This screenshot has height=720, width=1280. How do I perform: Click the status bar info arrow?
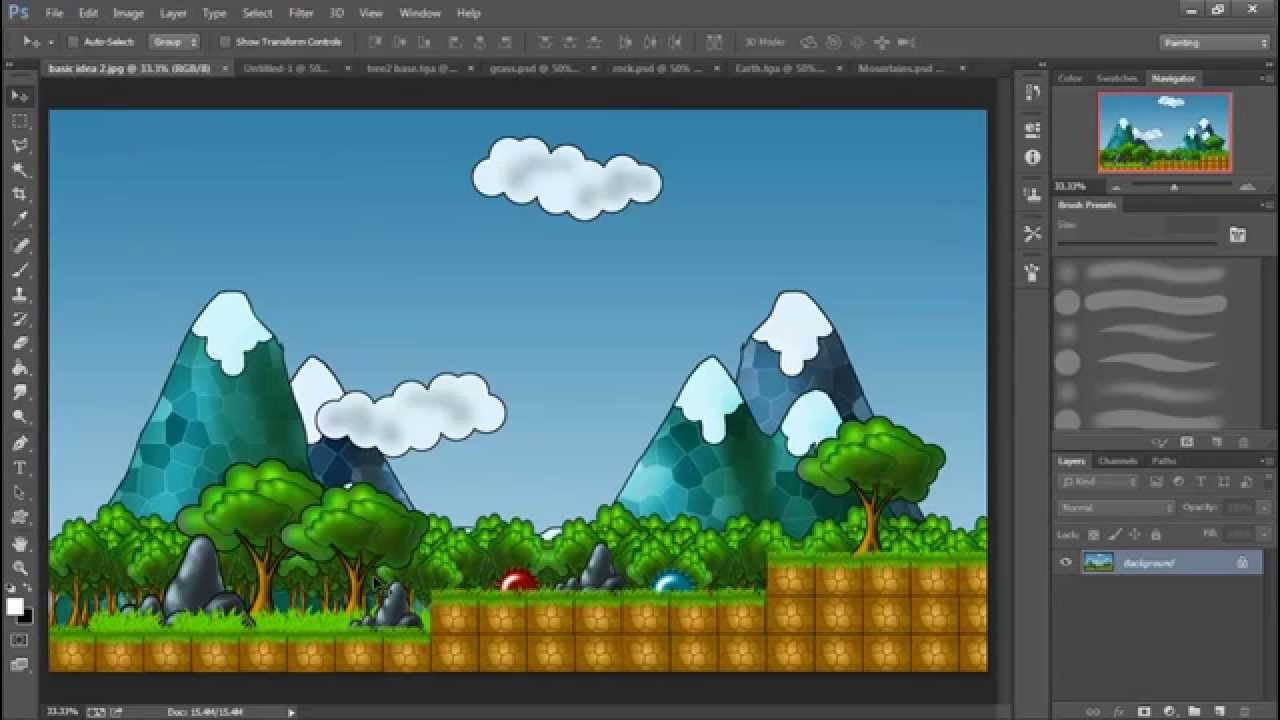tap(291, 712)
